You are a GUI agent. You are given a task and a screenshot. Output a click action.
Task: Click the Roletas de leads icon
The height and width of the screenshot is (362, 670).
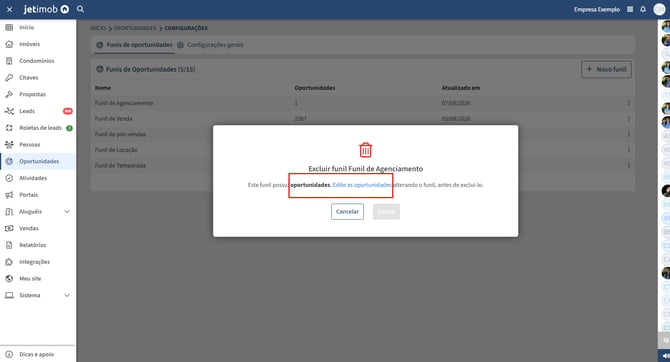[9, 128]
